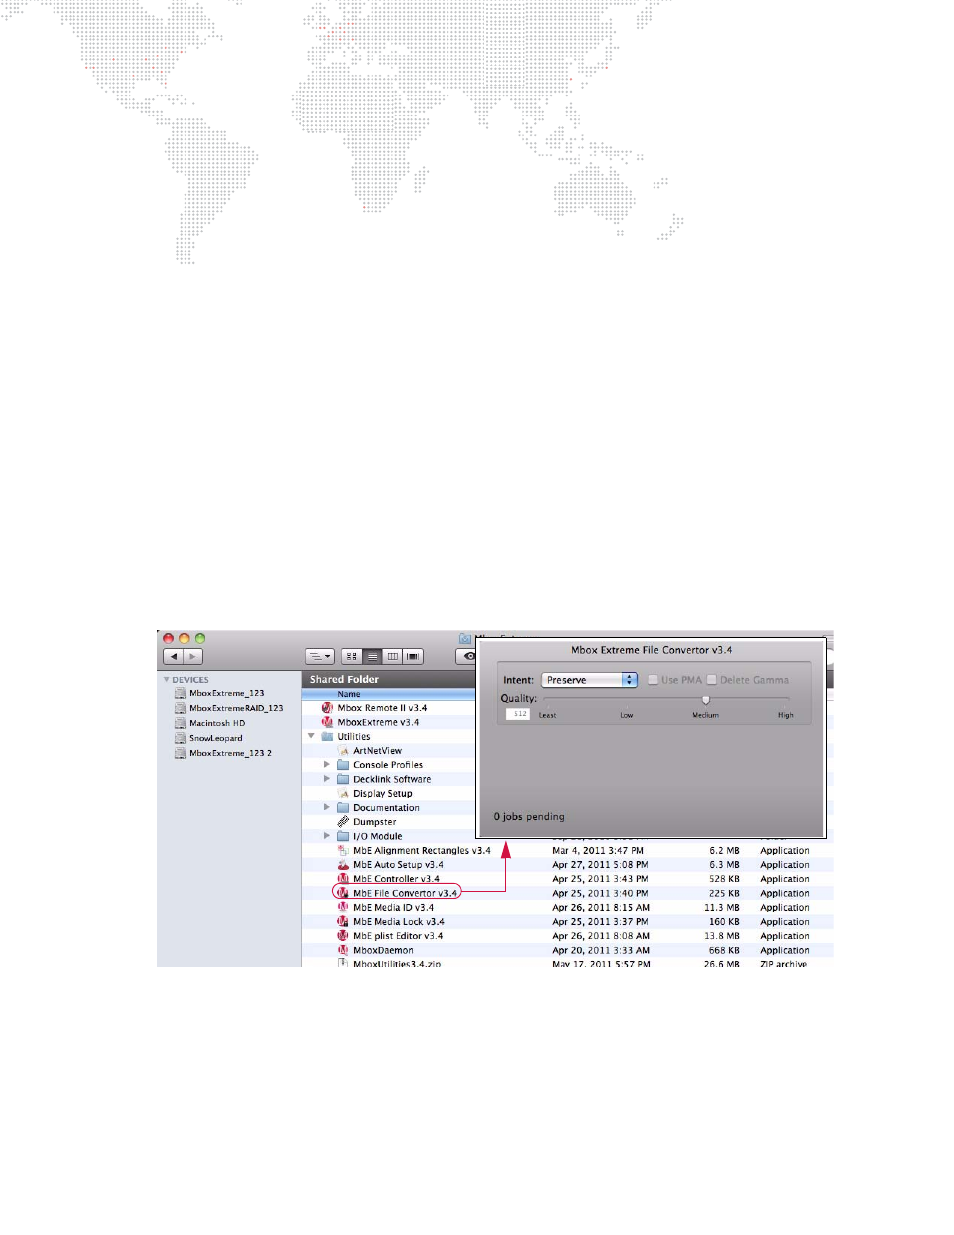Select Mbox Remote II v3.4 application icon
The image size is (954, 1235).
pyautogui.click(x=327, y=708)
